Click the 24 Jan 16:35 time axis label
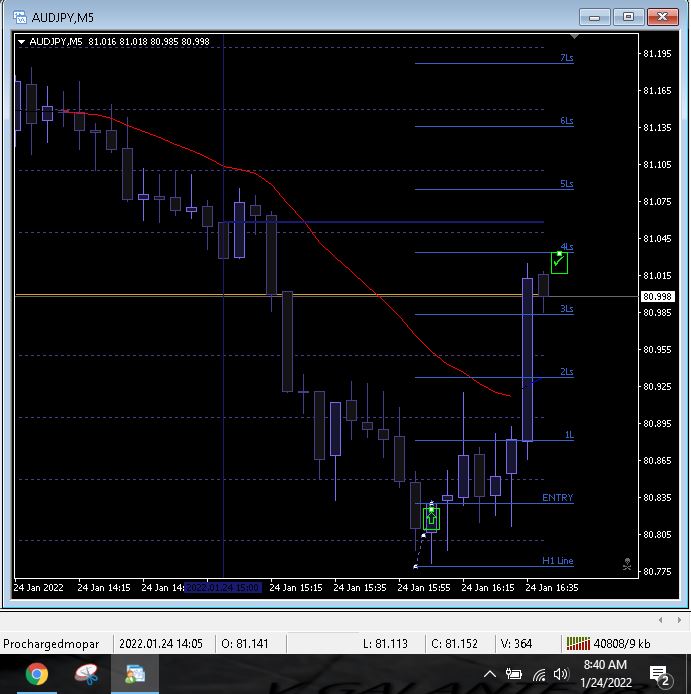Screen dimensions: 691x694 pyautogui.click(x=552, y=587)
